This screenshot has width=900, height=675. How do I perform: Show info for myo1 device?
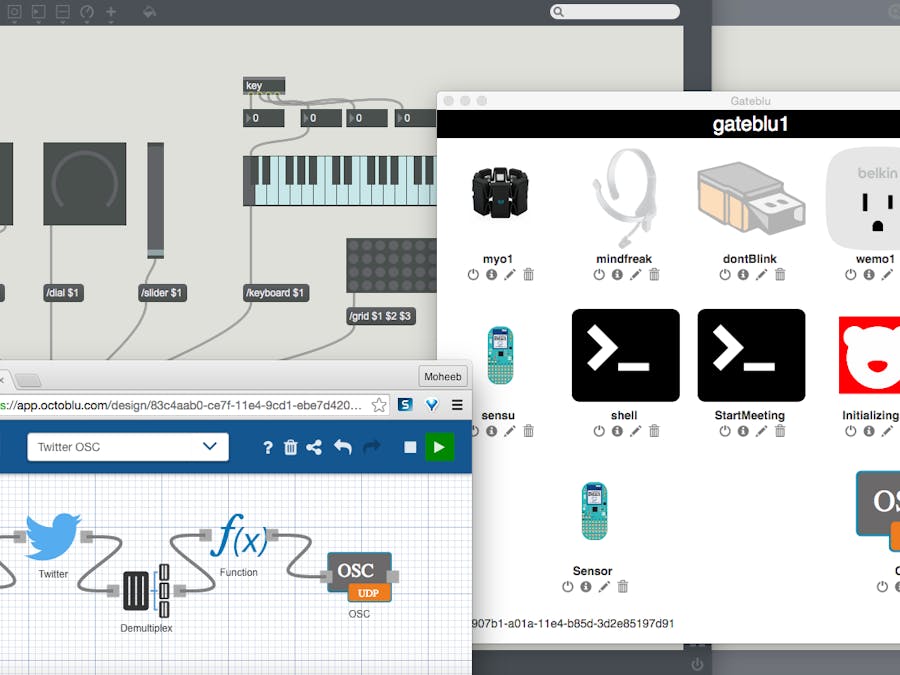click(492, 275)
